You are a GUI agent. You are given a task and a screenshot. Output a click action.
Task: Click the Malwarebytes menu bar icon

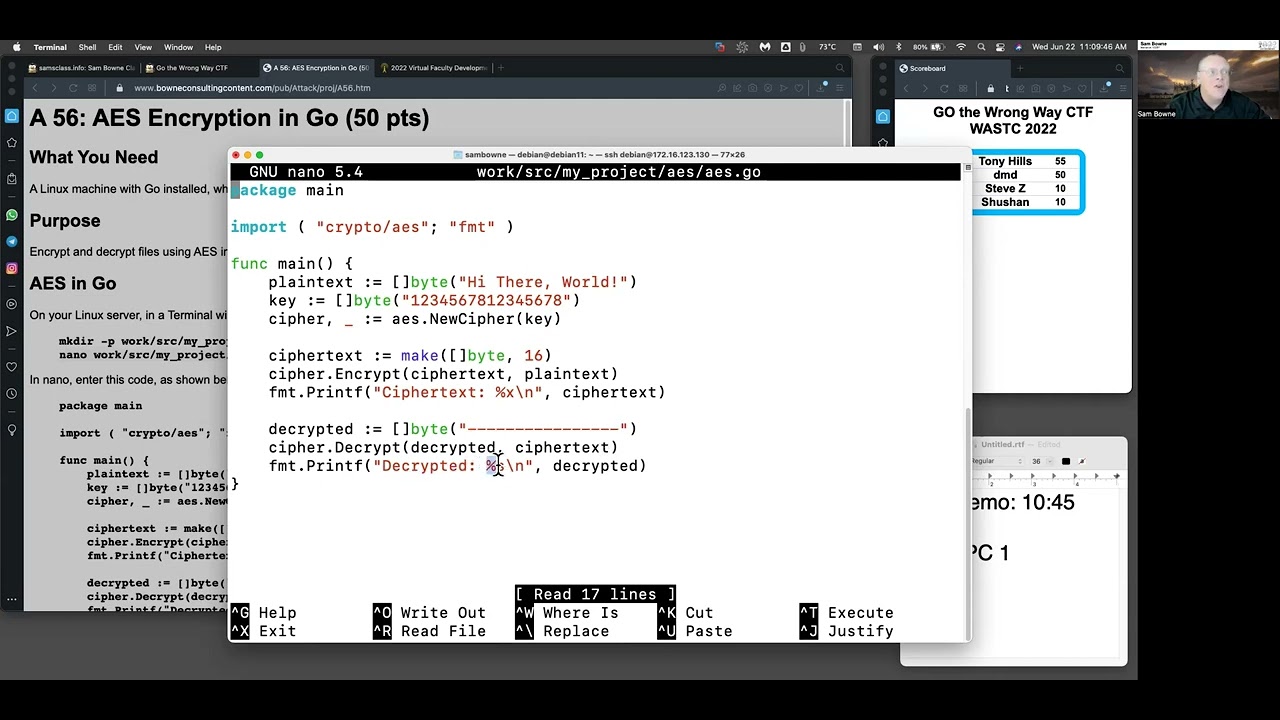point(765,47)
